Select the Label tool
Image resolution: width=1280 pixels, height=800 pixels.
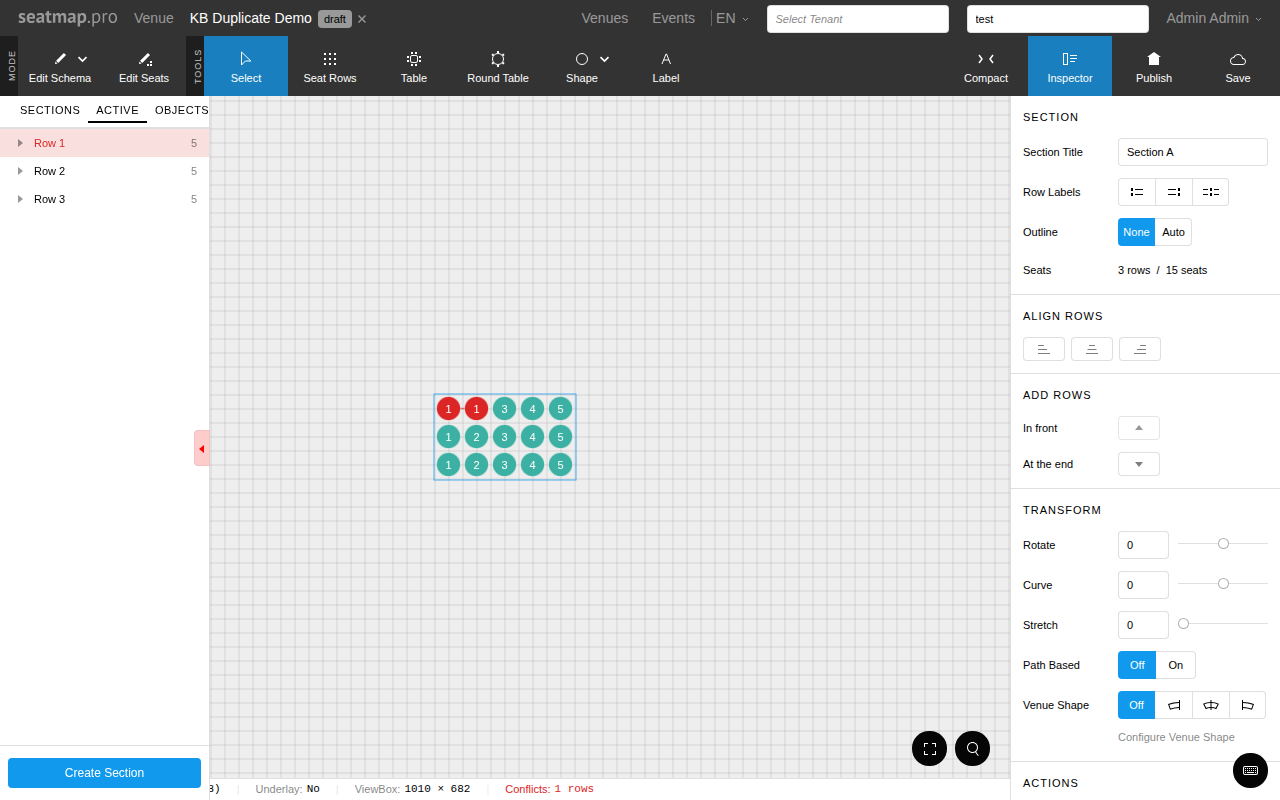coord(665,66)
